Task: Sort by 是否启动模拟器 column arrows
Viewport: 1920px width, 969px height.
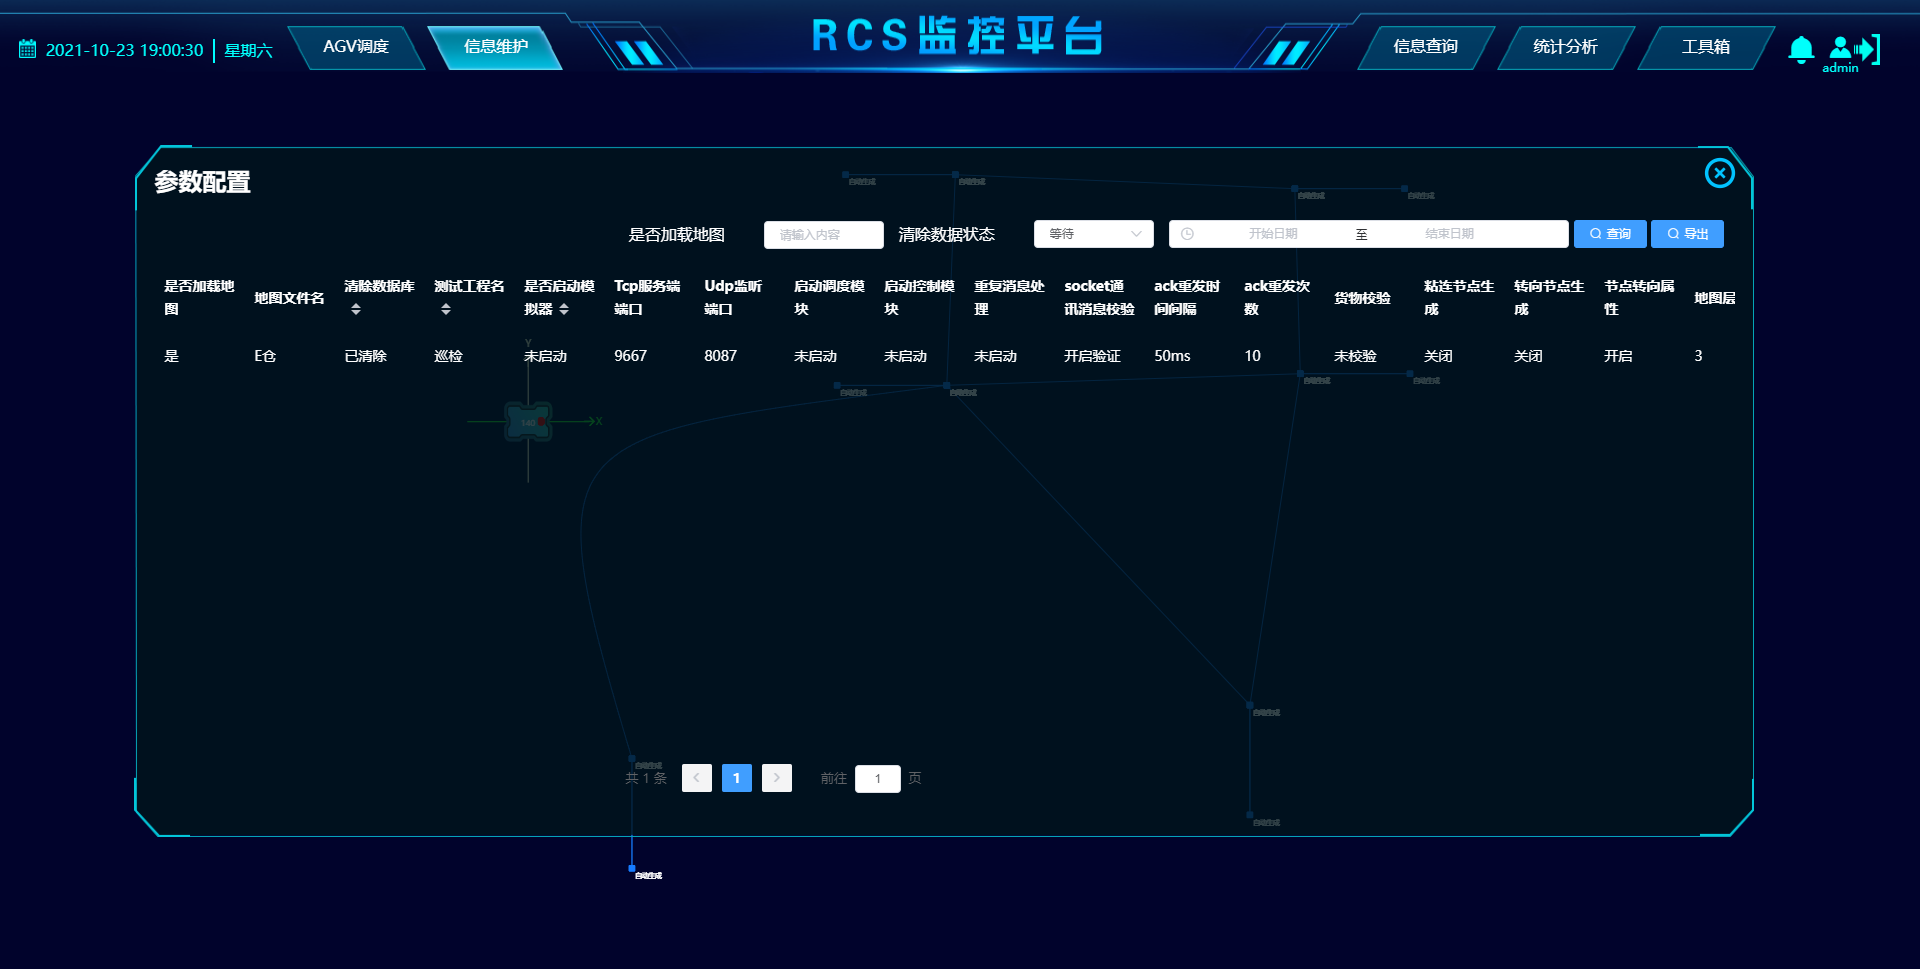Action: click(564, 310)
